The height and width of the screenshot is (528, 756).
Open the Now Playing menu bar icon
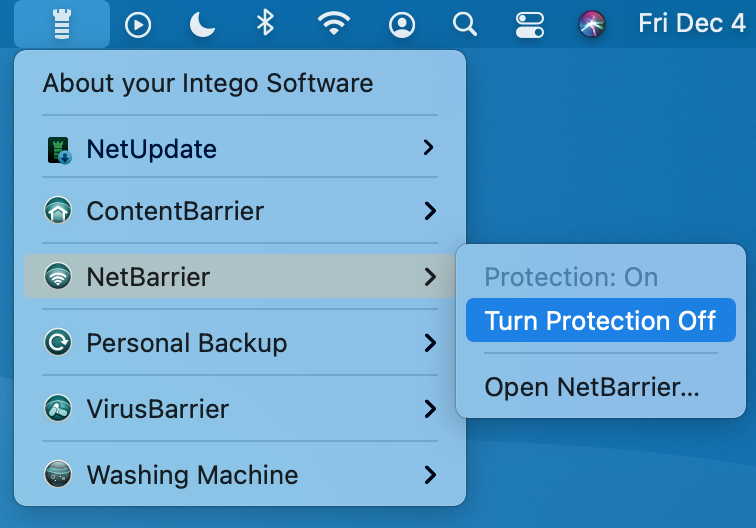138,25
